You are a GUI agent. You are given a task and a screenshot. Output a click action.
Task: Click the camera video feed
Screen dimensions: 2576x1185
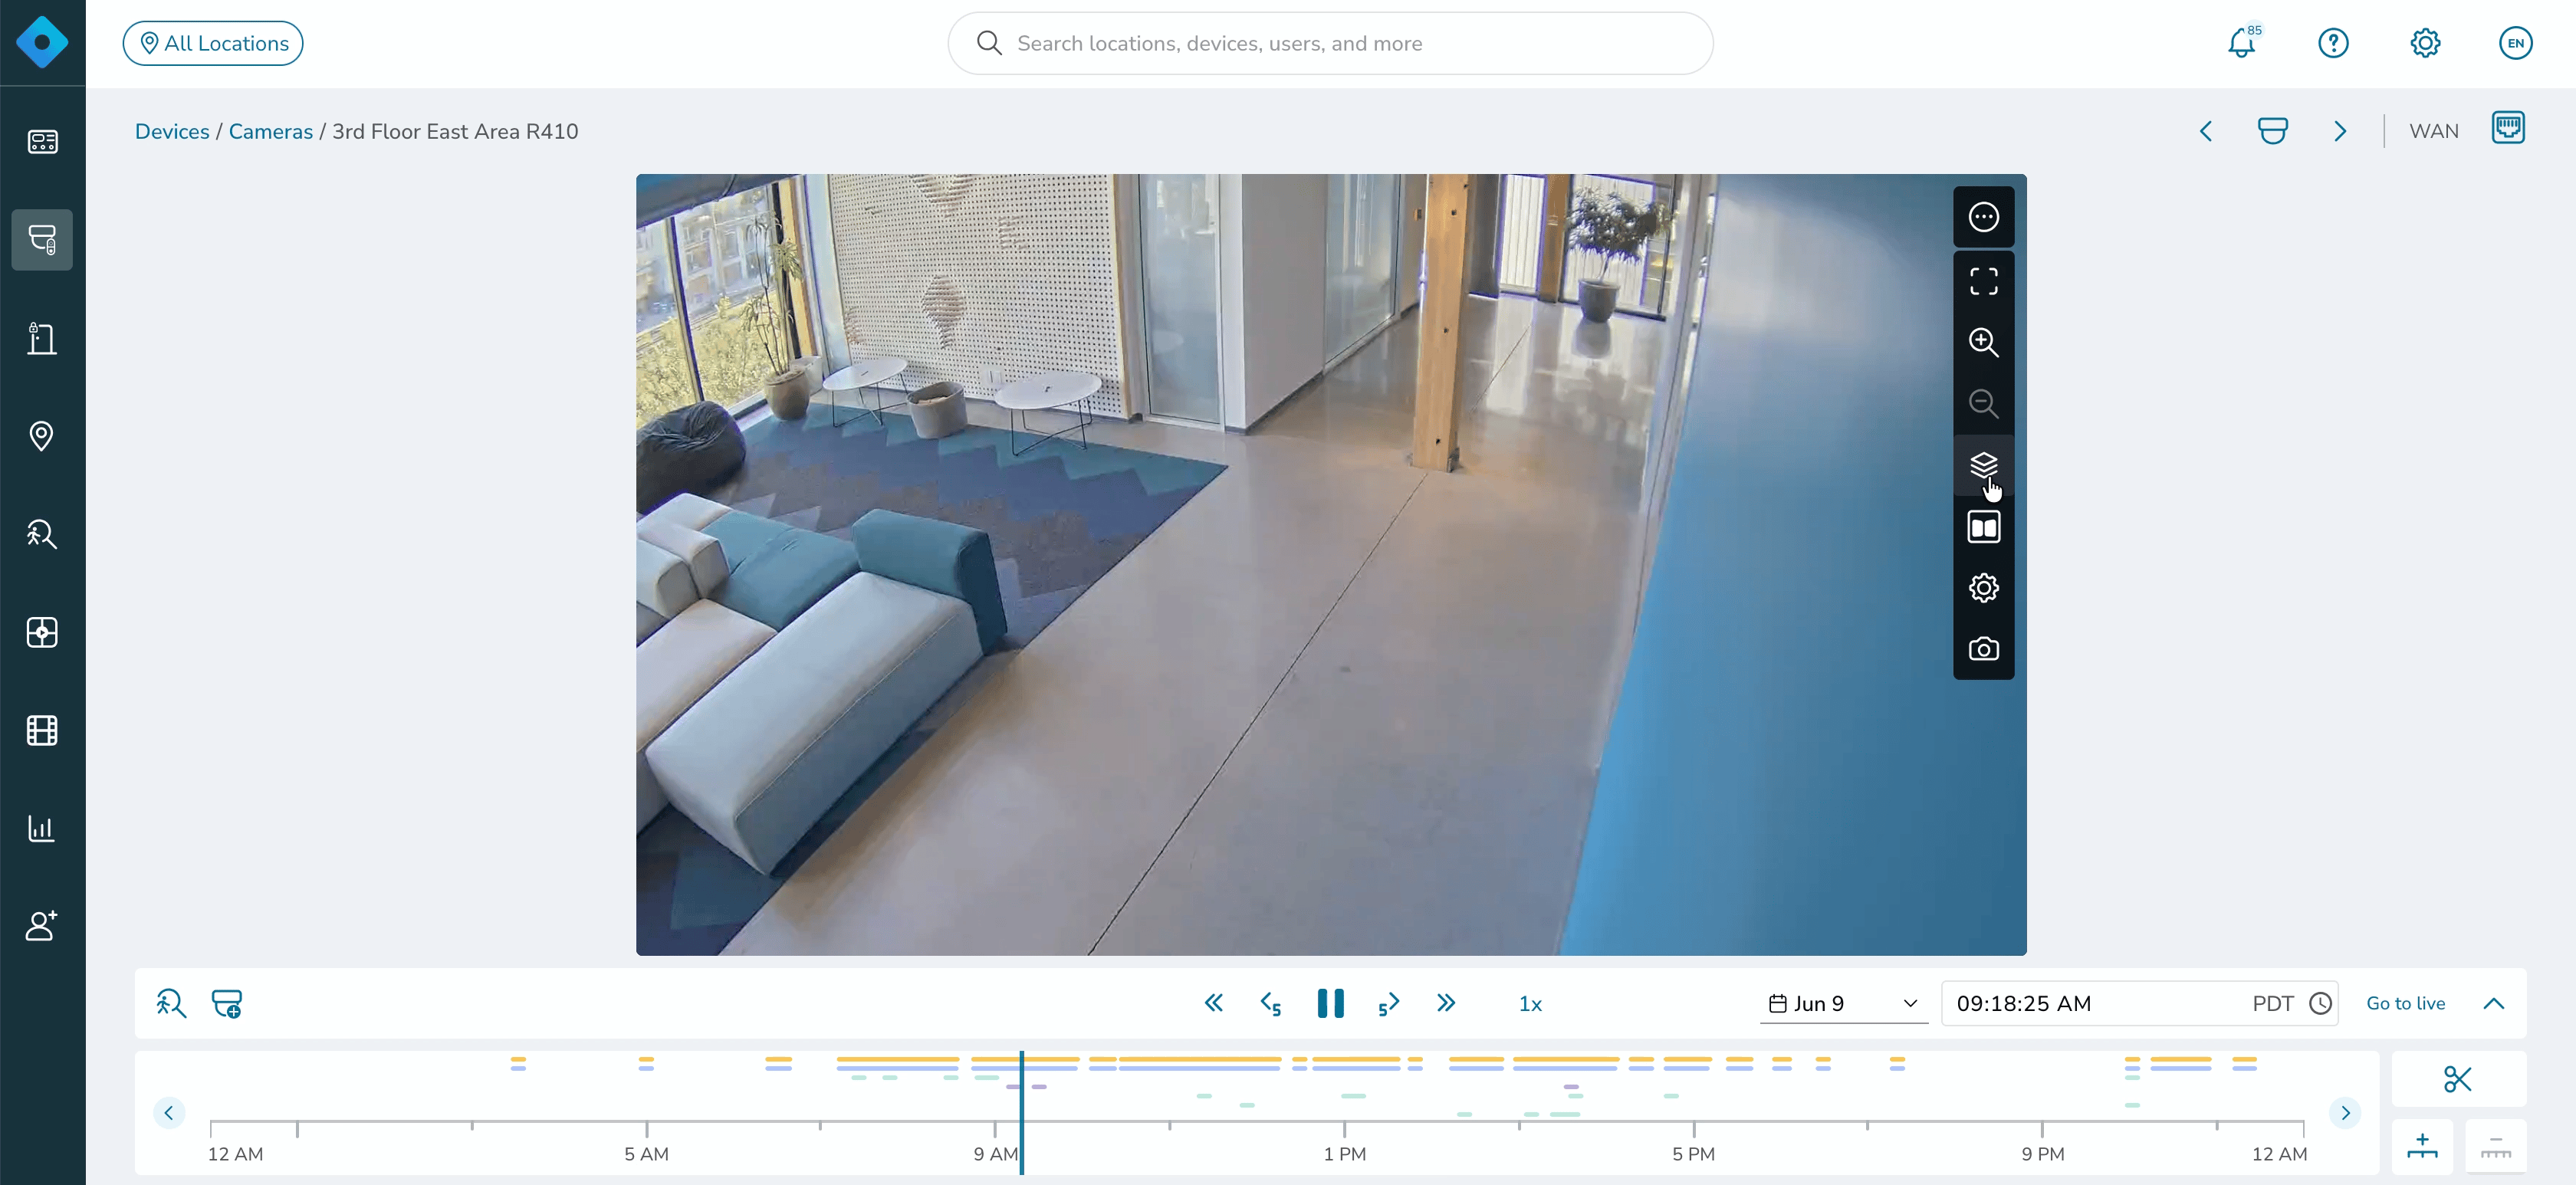click(x=1331, y=565)
